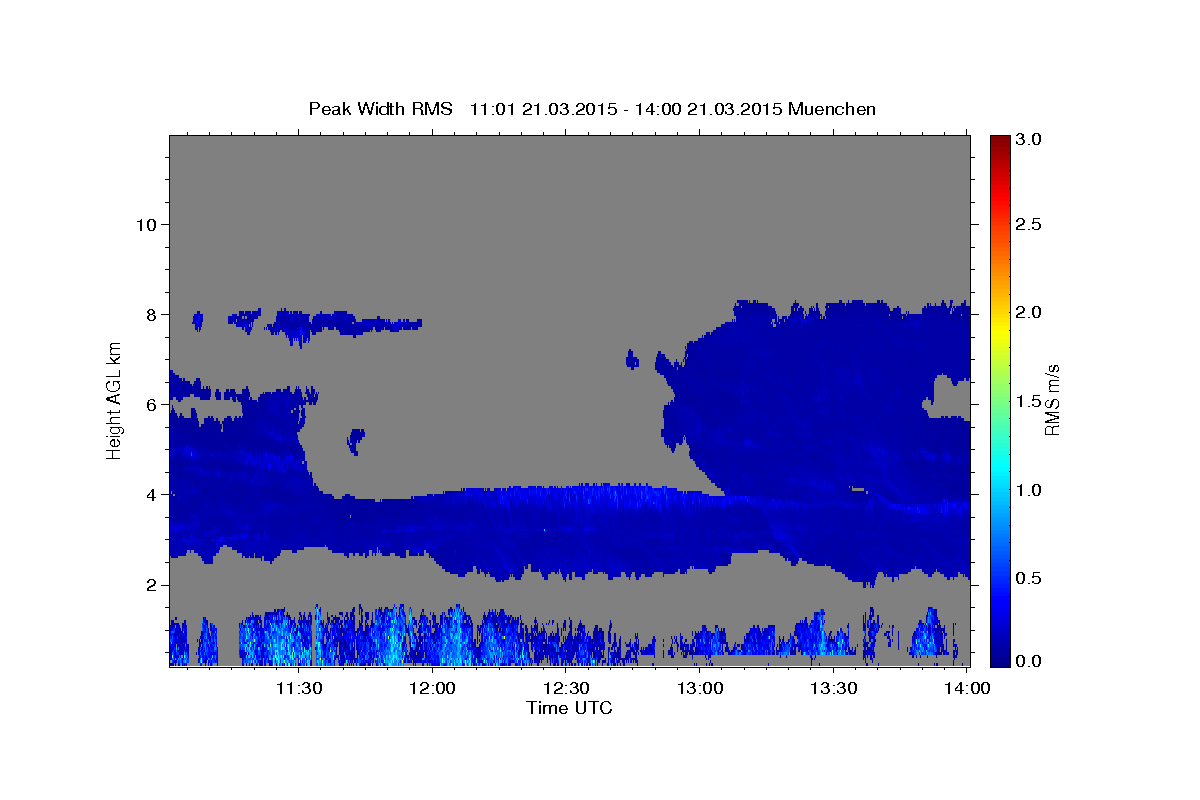The width and height of the screenshot is (1200, 800).
Task: Click the colorbar value 2.5
Action: pos(1030,224)
